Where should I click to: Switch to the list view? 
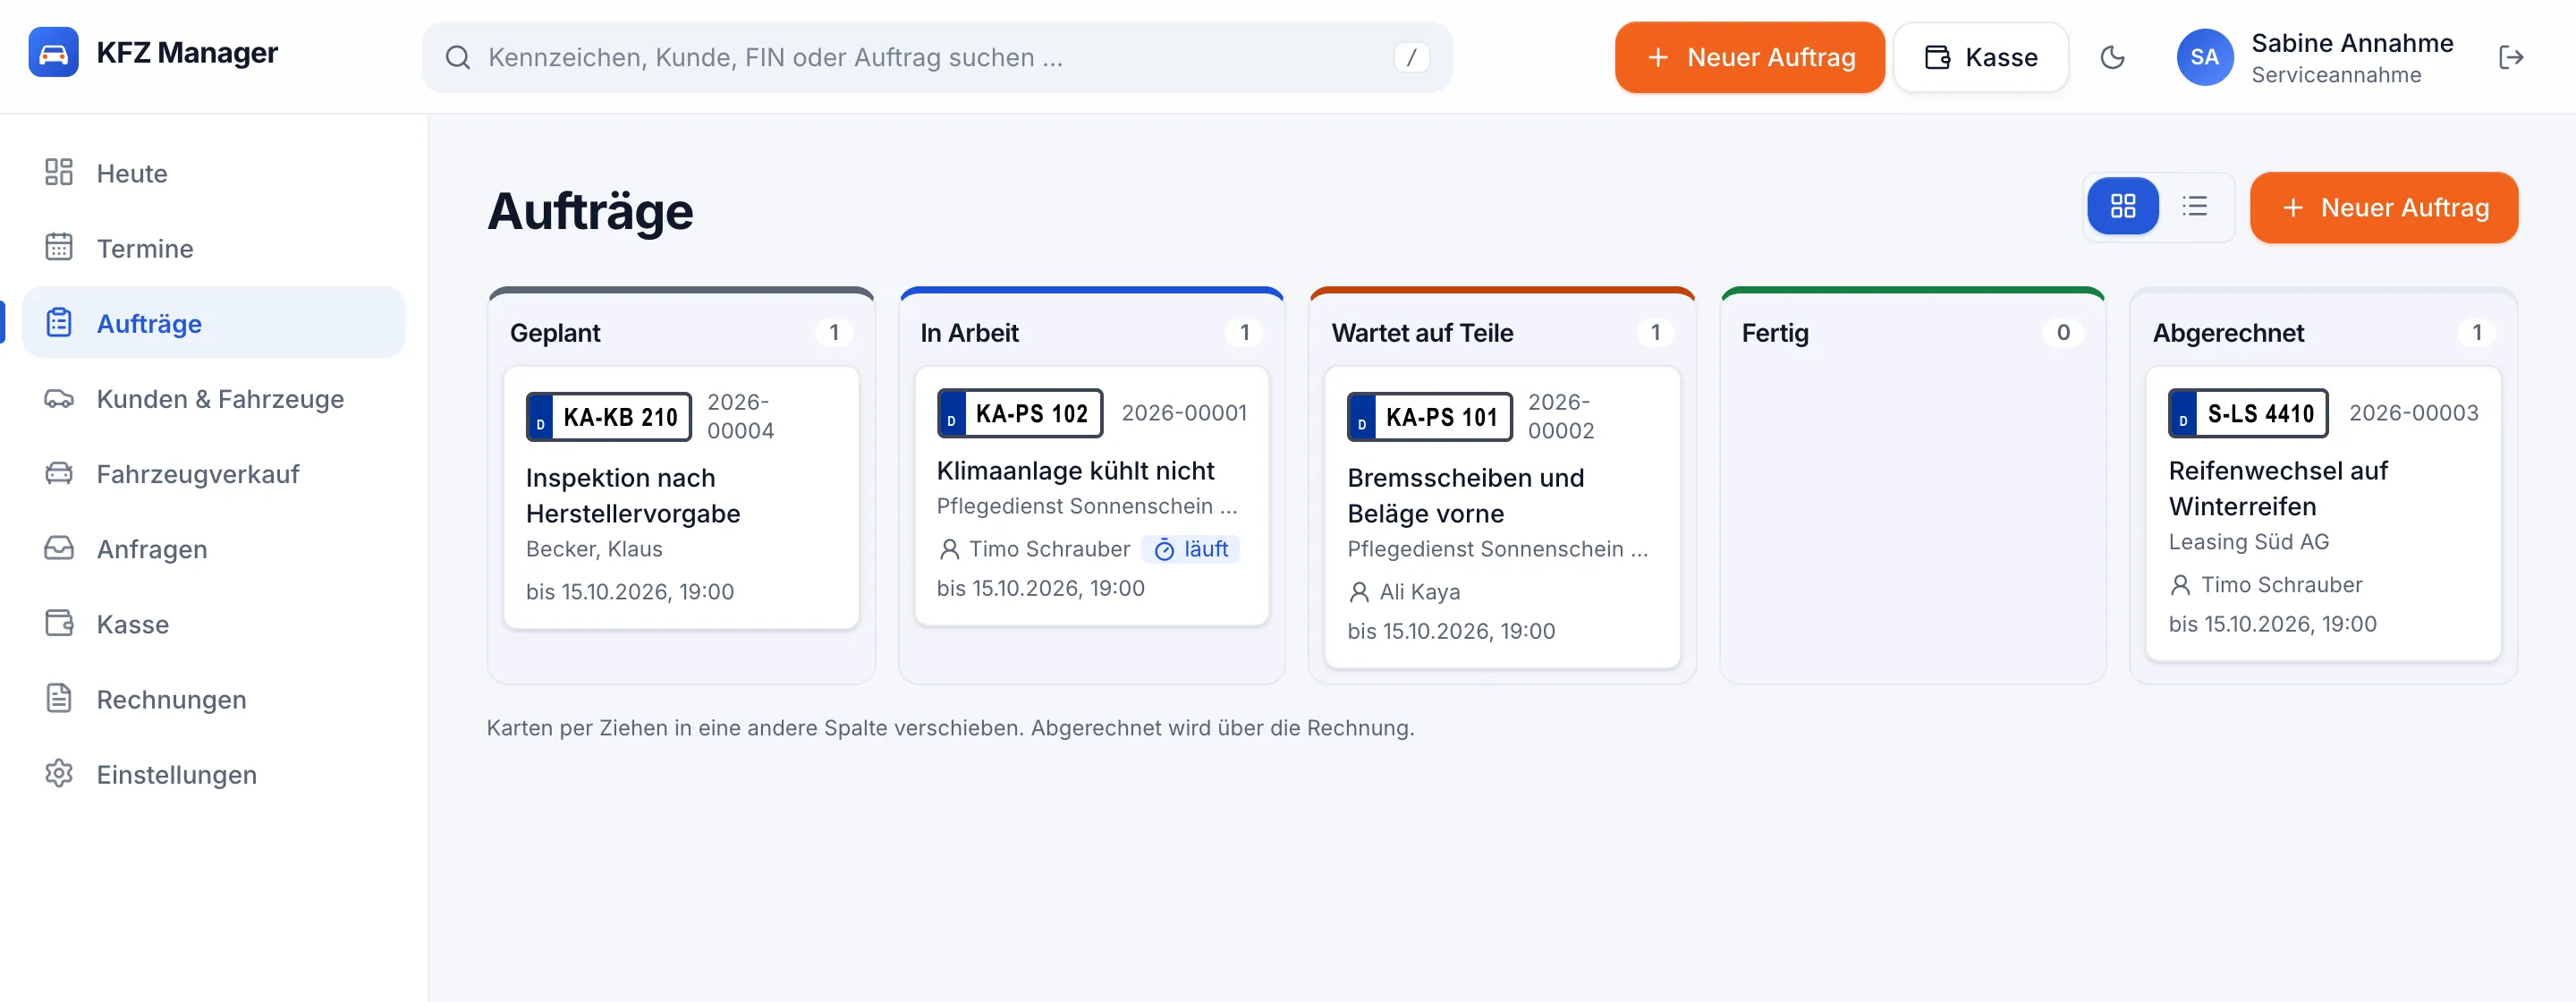pyautogui.click(x=2194, y=206)
